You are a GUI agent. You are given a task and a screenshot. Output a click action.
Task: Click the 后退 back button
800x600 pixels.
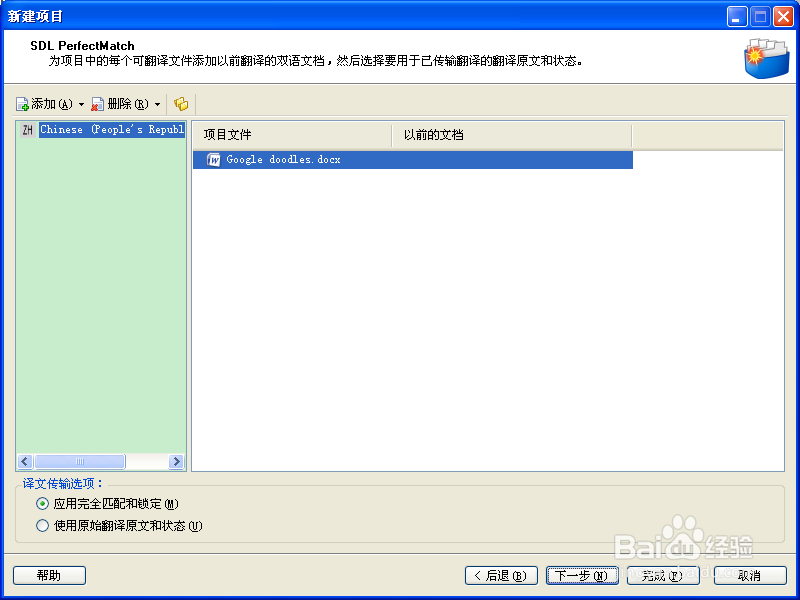(x=501, y=576)
